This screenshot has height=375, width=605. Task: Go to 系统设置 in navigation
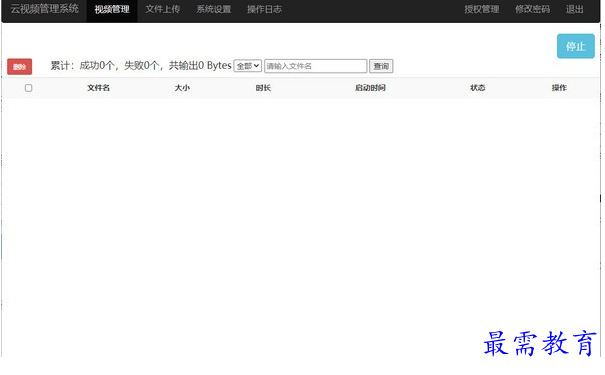coord(213,9)
